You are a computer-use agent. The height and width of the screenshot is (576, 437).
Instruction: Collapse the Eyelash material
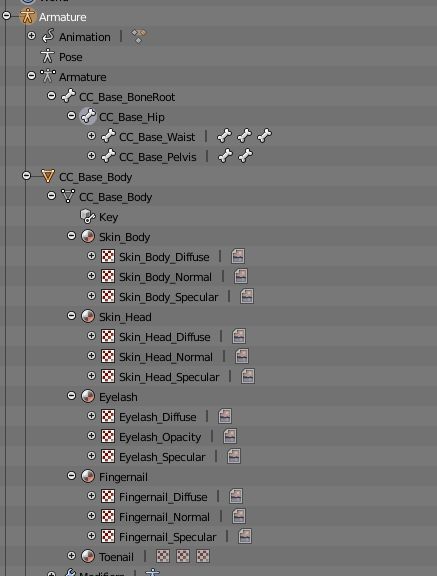pos(72,396)
